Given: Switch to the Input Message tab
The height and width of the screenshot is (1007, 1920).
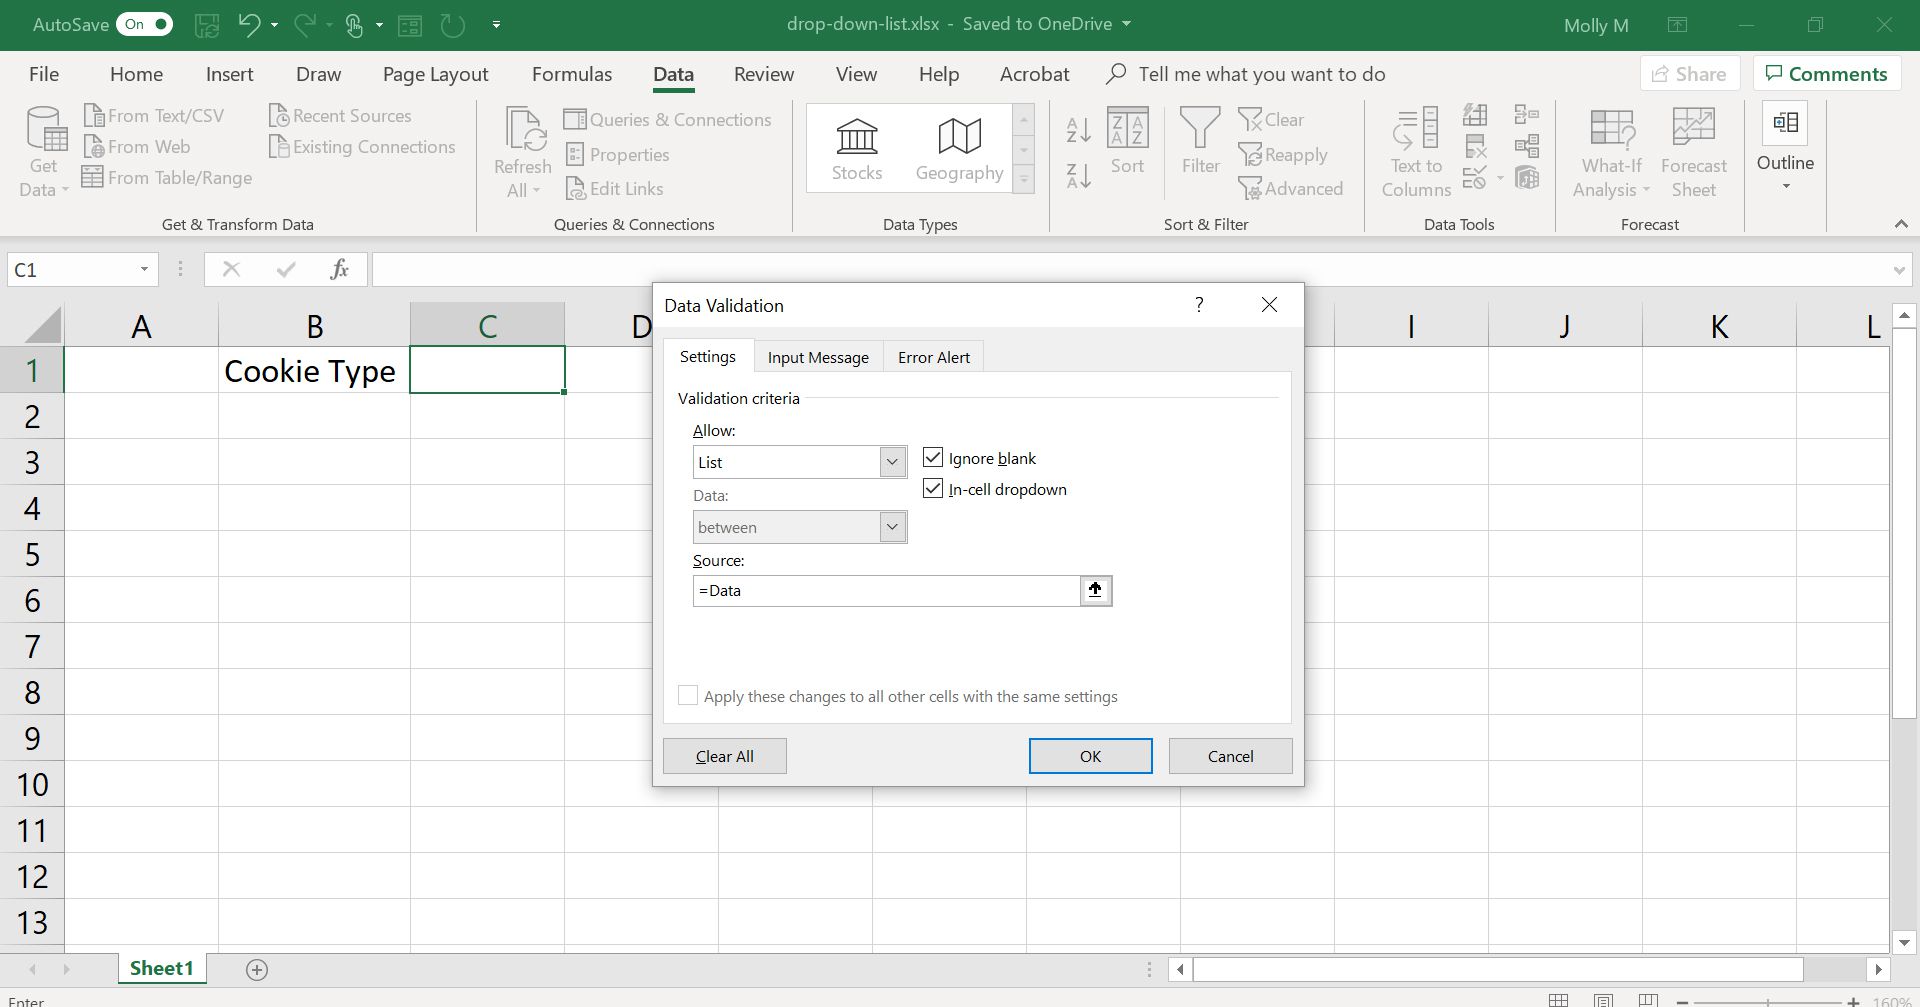Looking at the screenshot, I should tap(817, 357).
